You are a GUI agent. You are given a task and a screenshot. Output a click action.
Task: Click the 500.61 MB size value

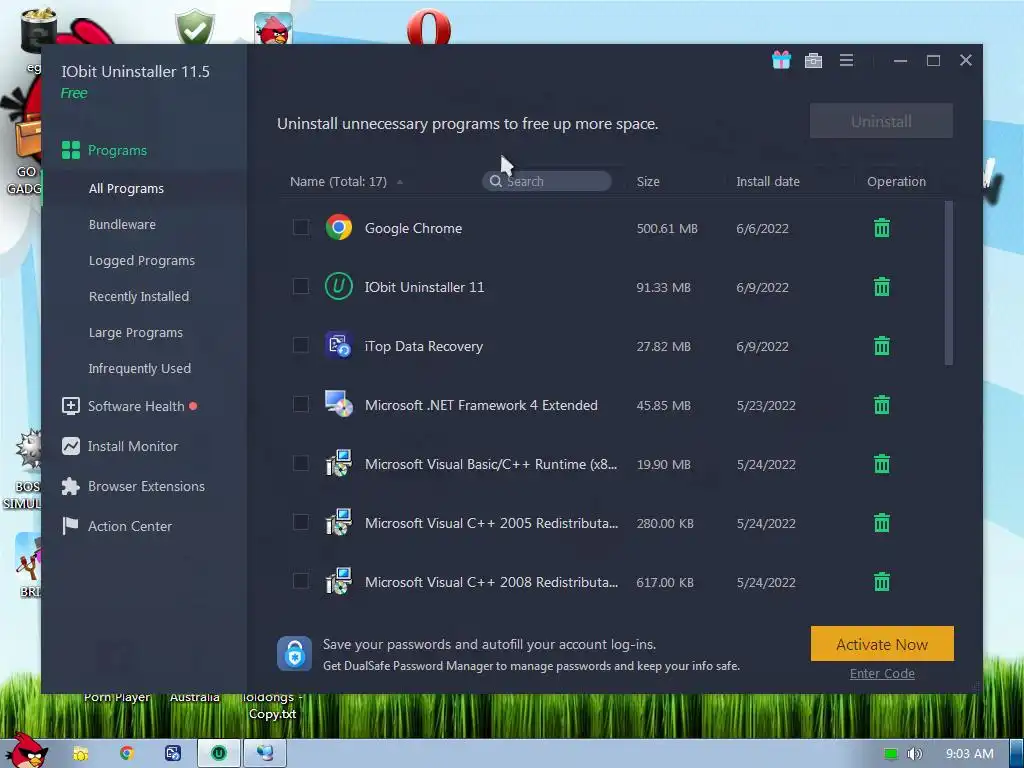click(667, 229)
